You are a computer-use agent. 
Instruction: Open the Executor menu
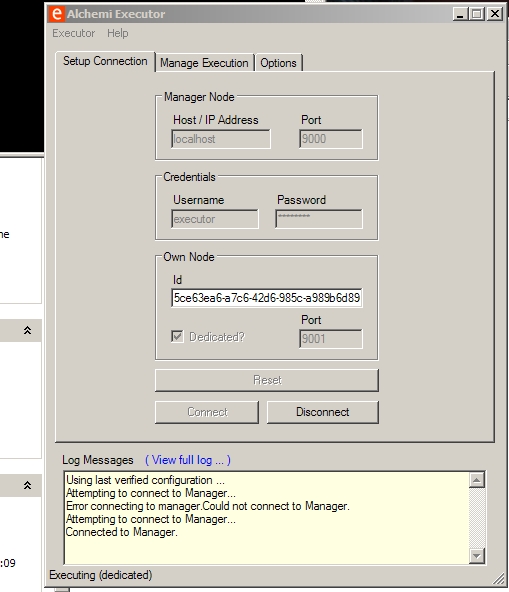pyautogui.click(x=73, y=33)
